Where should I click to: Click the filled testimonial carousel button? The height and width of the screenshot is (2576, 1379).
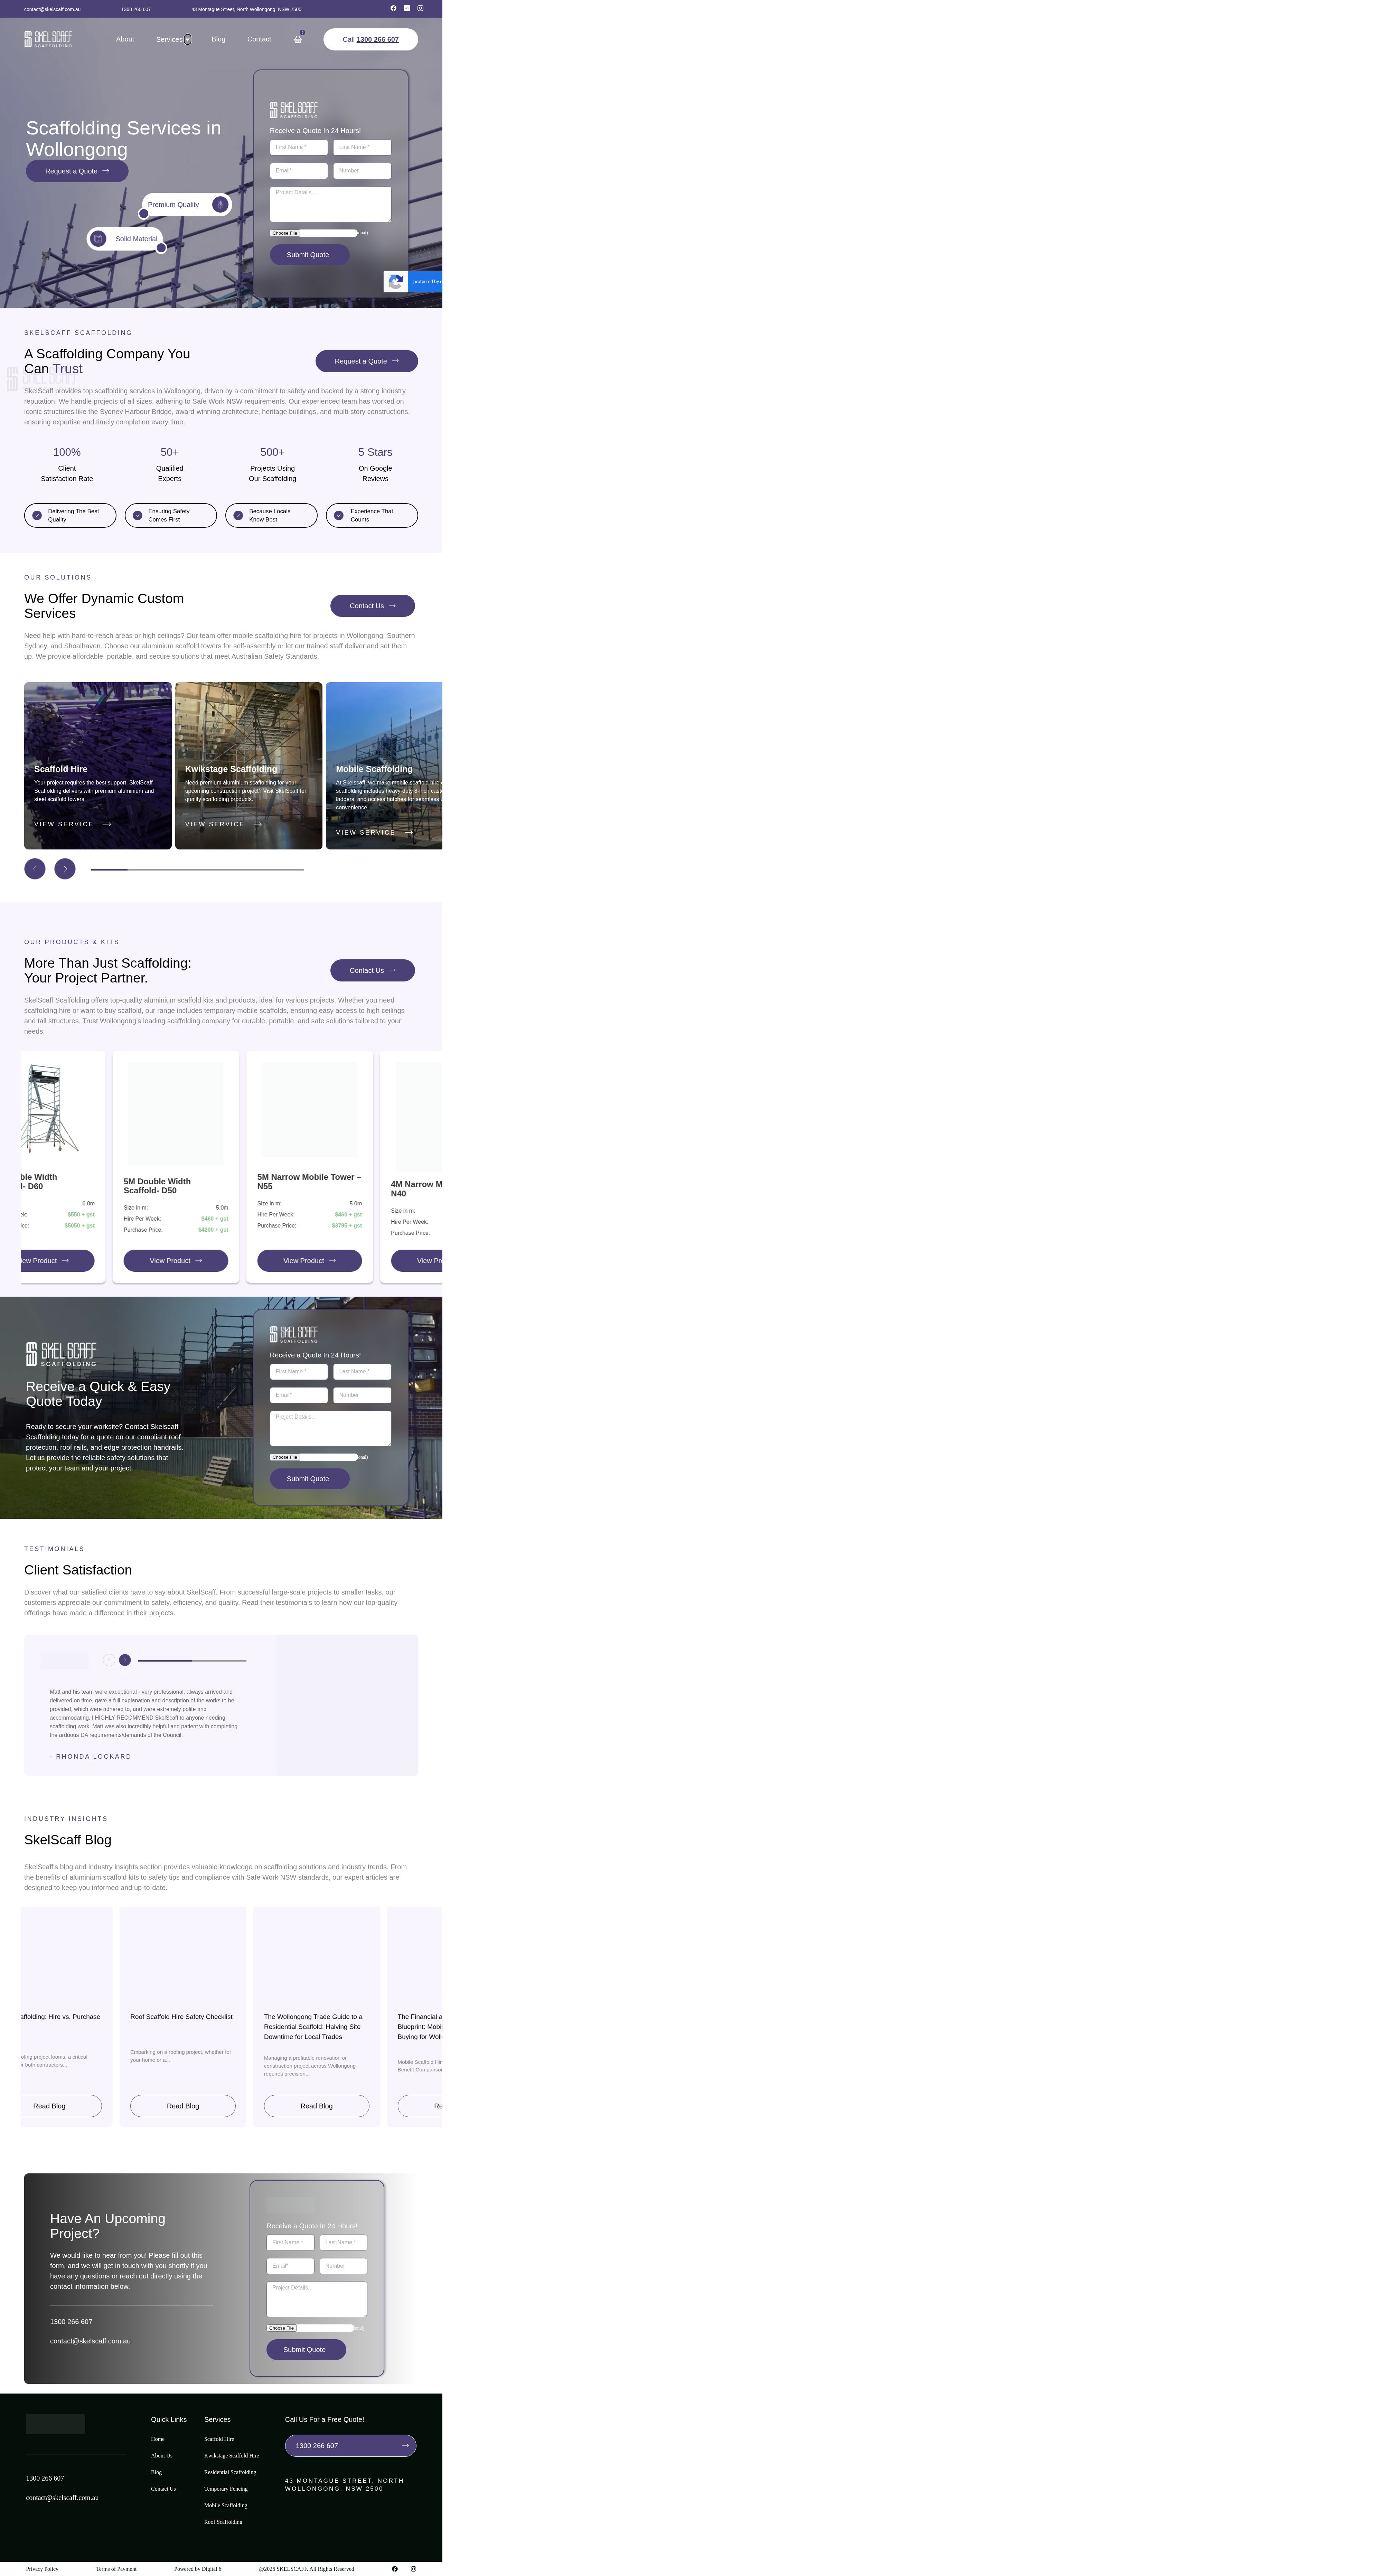[x=125, y=1660]
